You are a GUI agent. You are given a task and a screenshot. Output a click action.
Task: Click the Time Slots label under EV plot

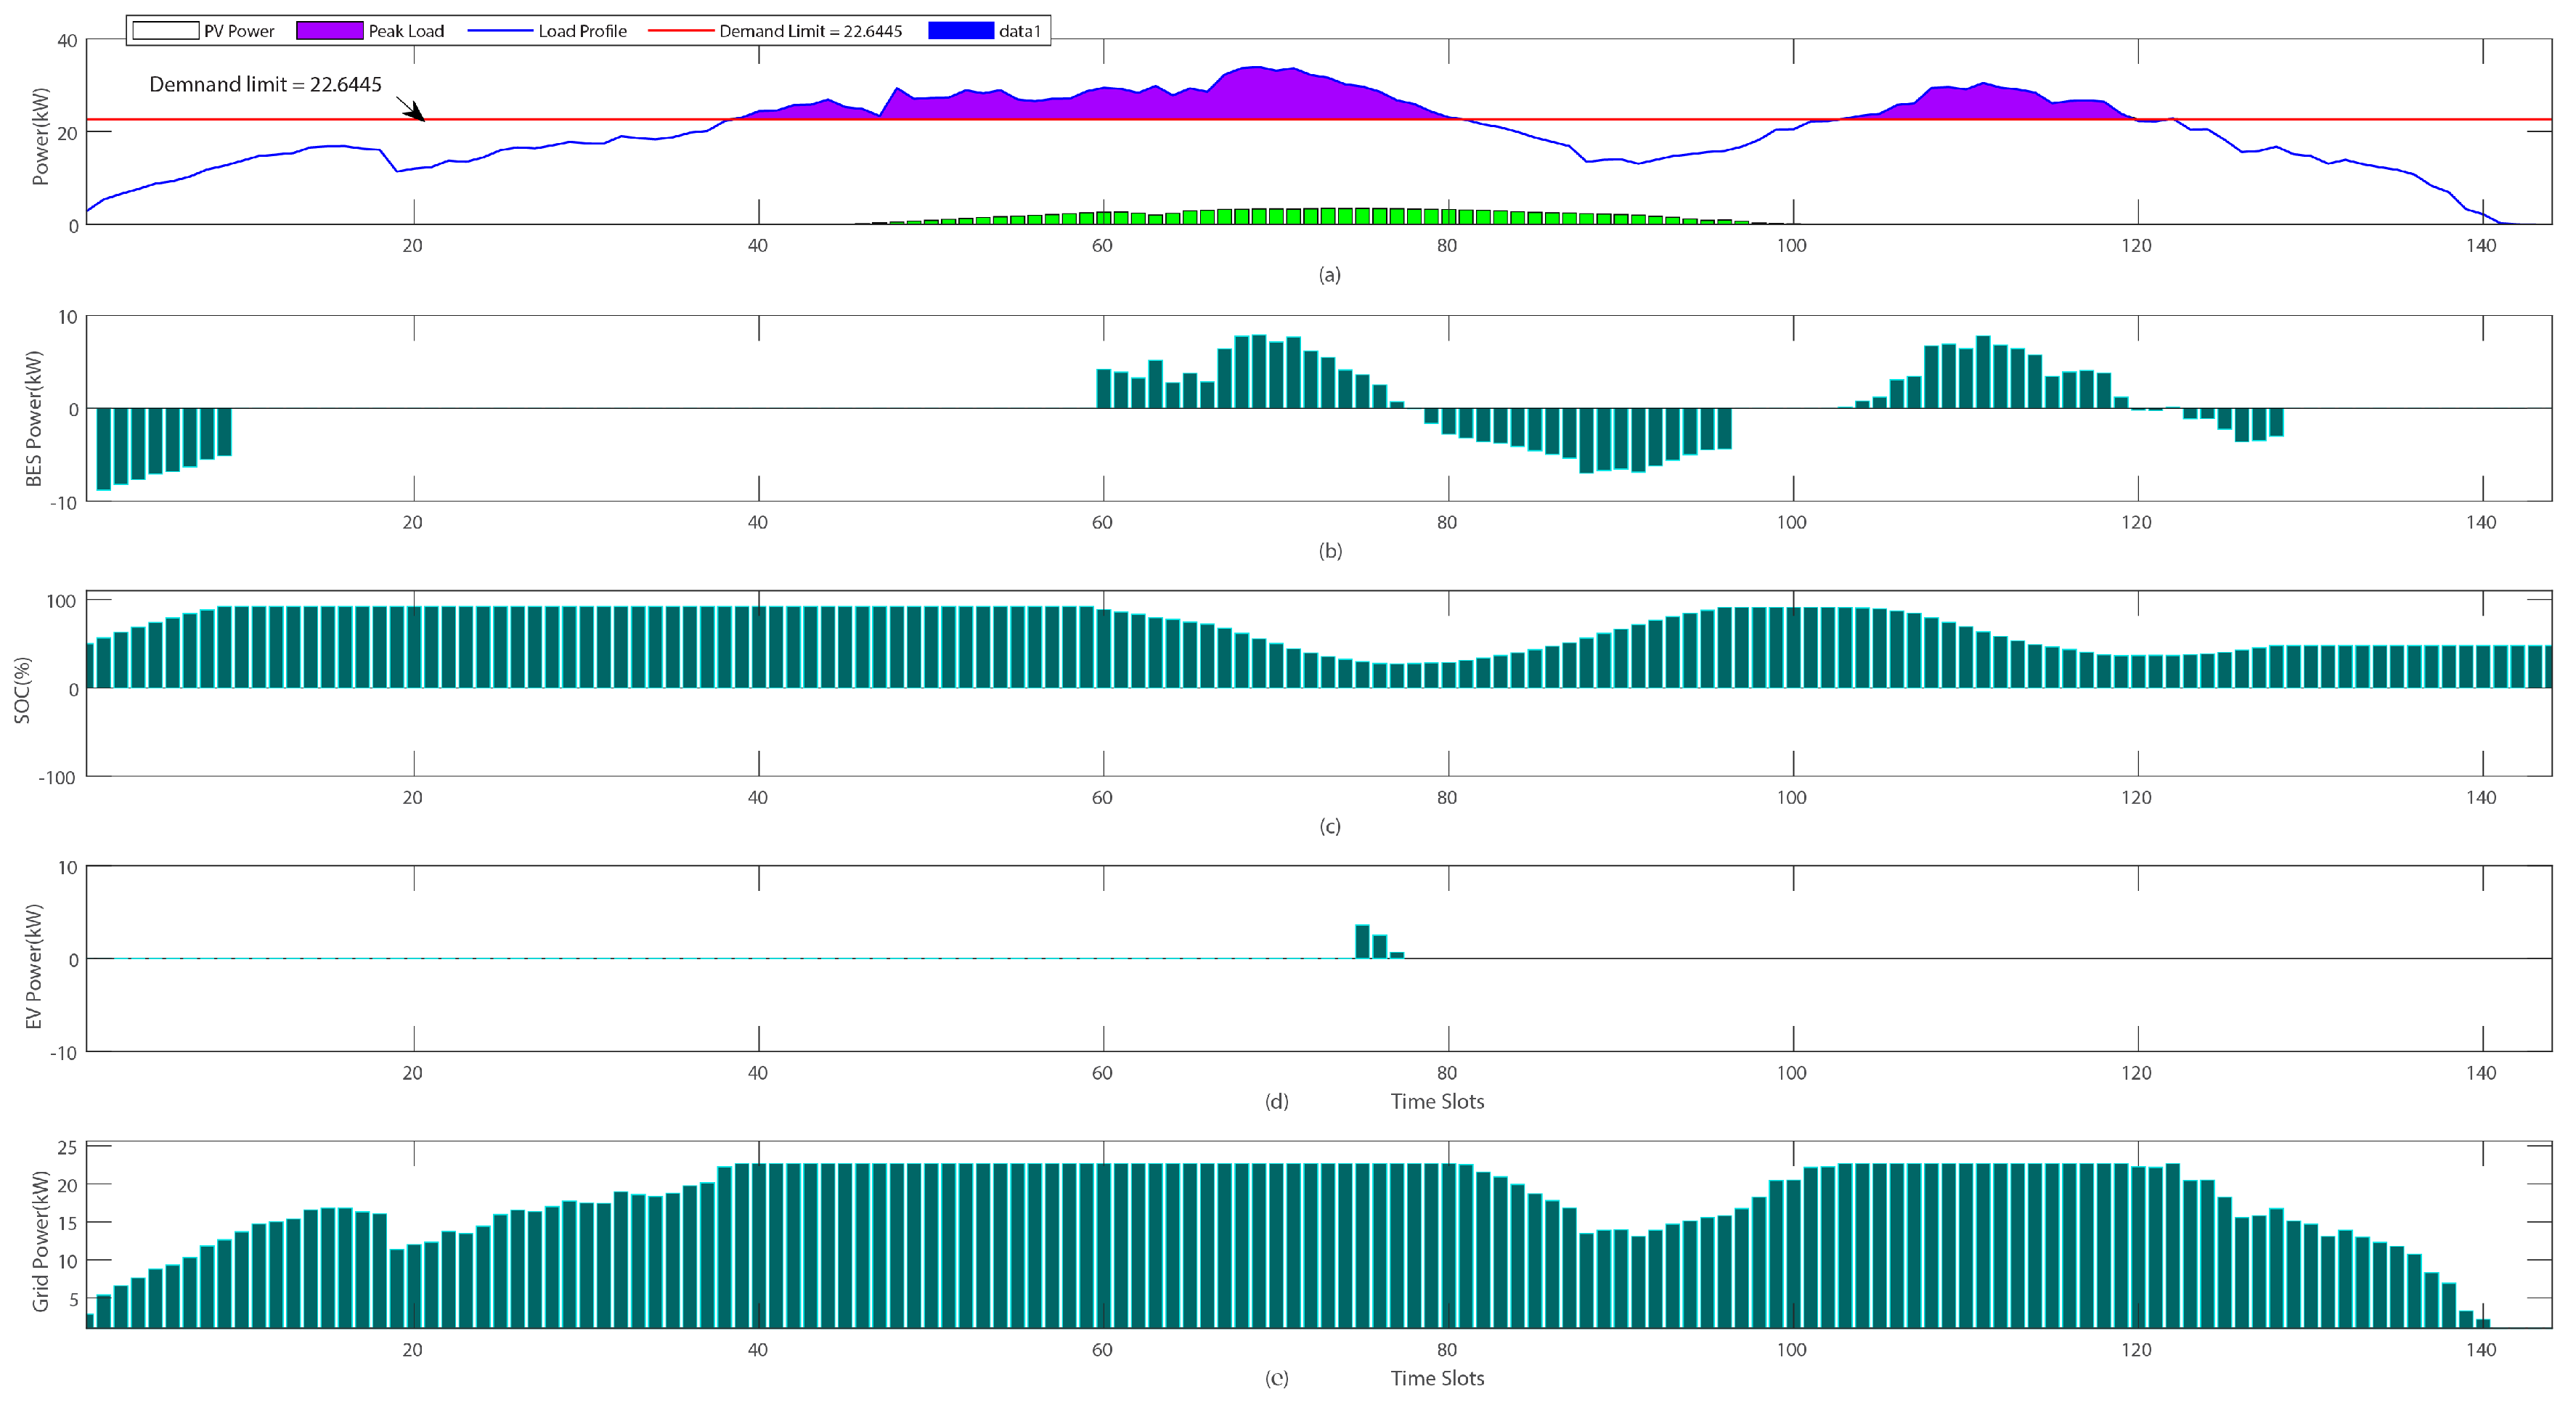[1437, 1101]
